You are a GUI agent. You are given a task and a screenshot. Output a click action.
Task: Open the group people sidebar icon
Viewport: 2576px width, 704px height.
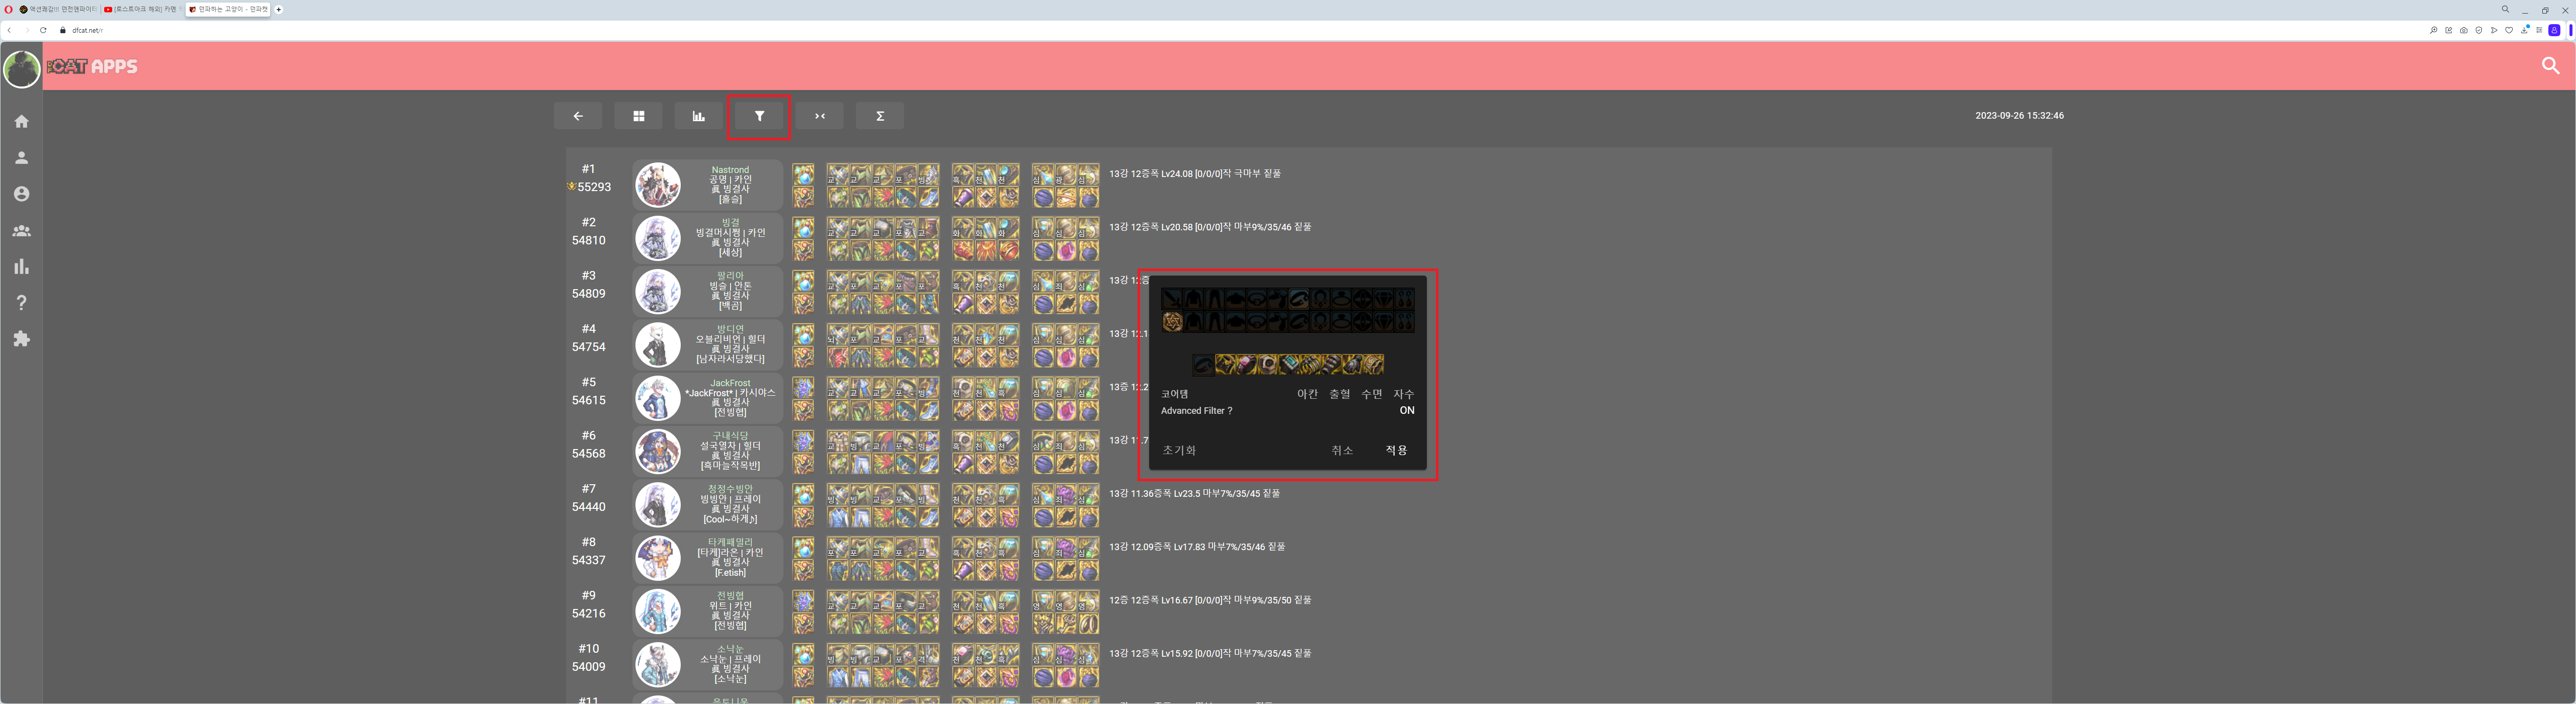[x=21, y=230]
